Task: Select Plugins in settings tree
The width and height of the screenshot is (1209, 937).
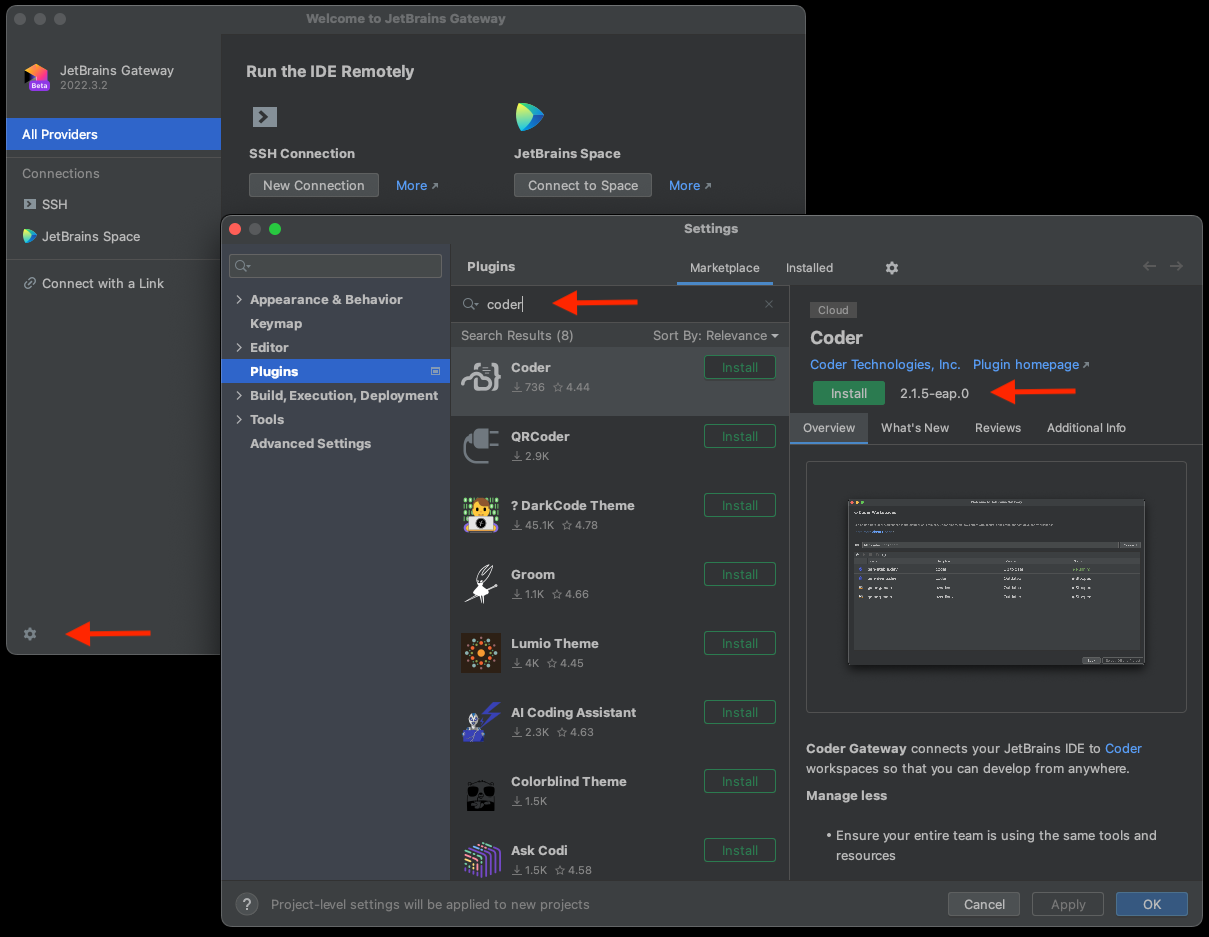Action: click(335, 371)
